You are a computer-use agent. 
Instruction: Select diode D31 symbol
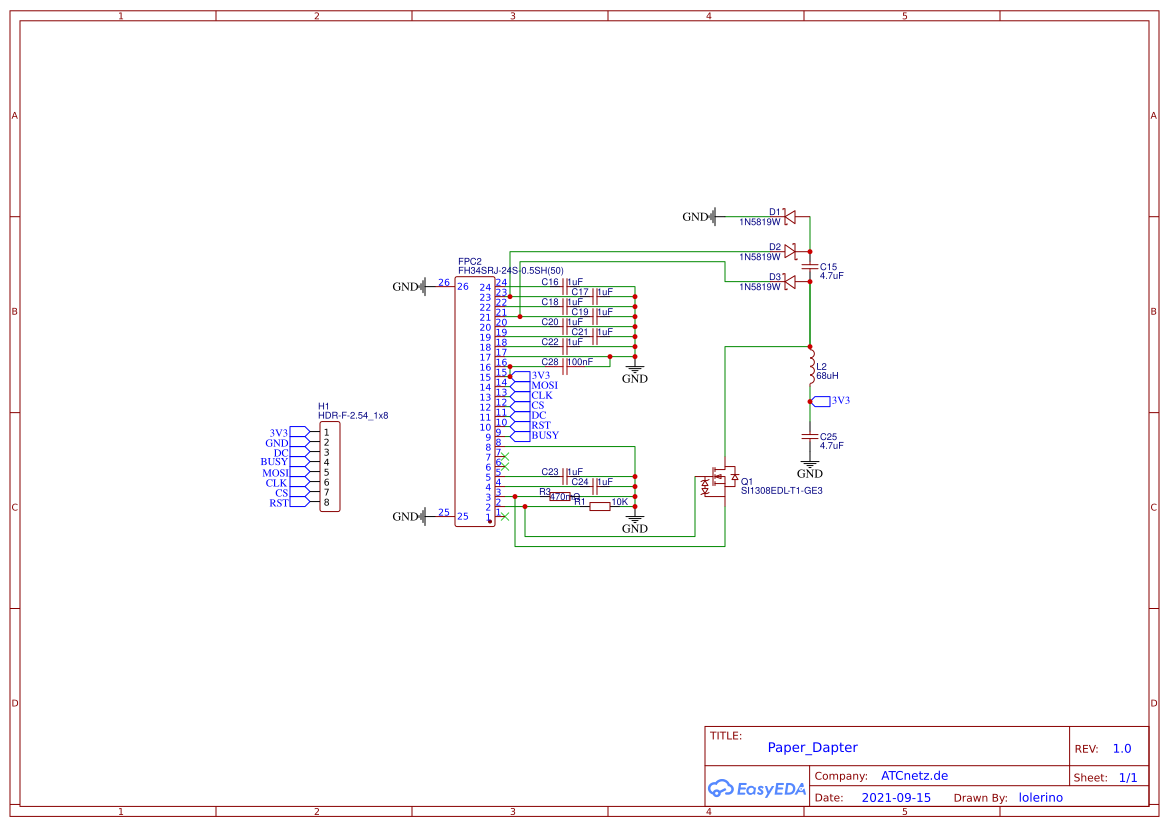[790, 281]
